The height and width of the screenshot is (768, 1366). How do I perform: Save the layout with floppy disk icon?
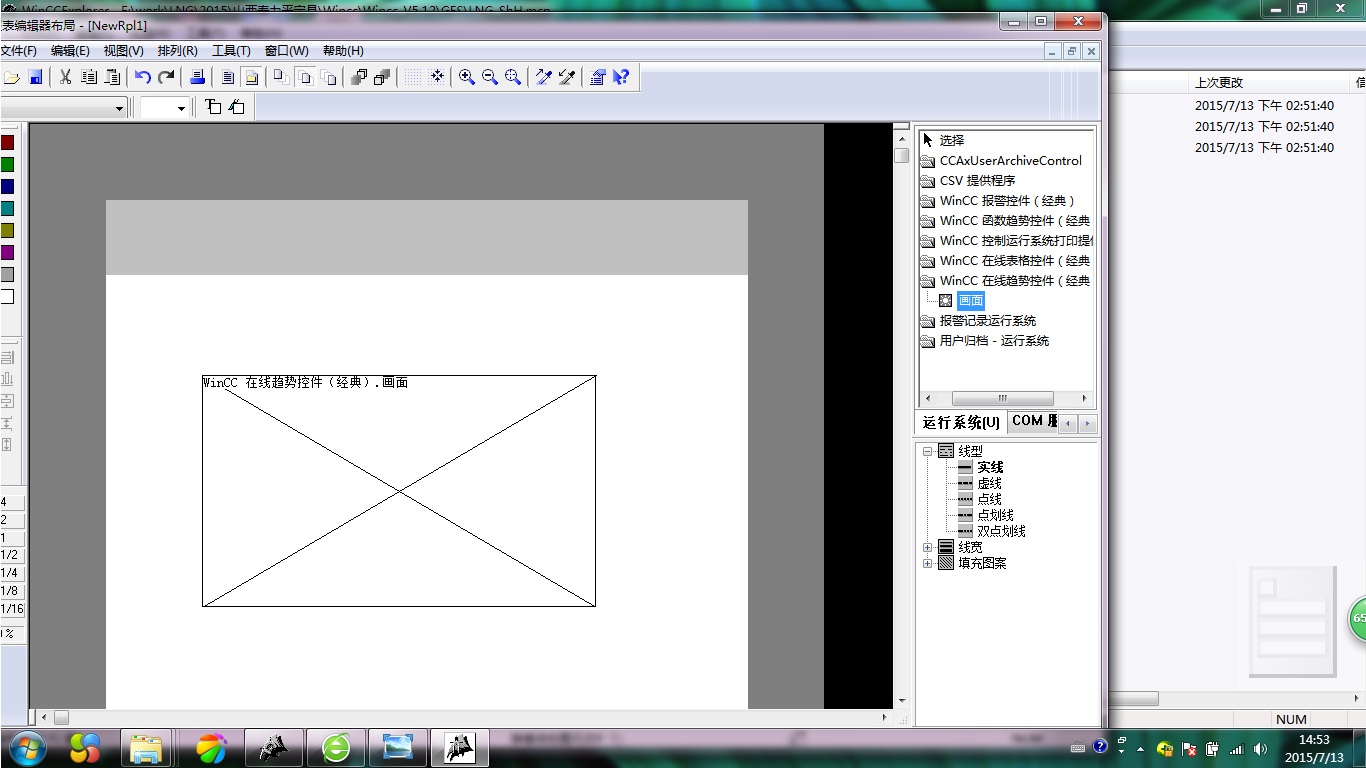coord(35,77)
